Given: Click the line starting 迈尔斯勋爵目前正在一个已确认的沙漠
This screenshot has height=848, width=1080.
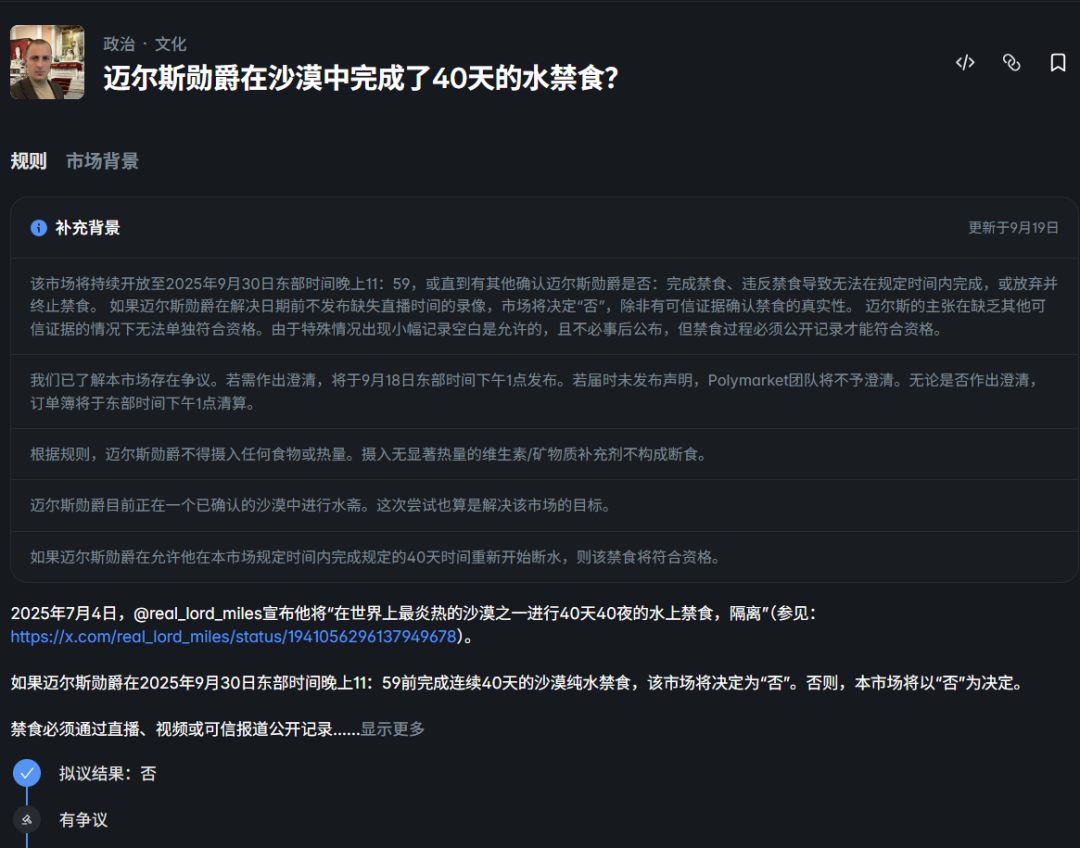Looking at the screenshot, I should point(320,506).
